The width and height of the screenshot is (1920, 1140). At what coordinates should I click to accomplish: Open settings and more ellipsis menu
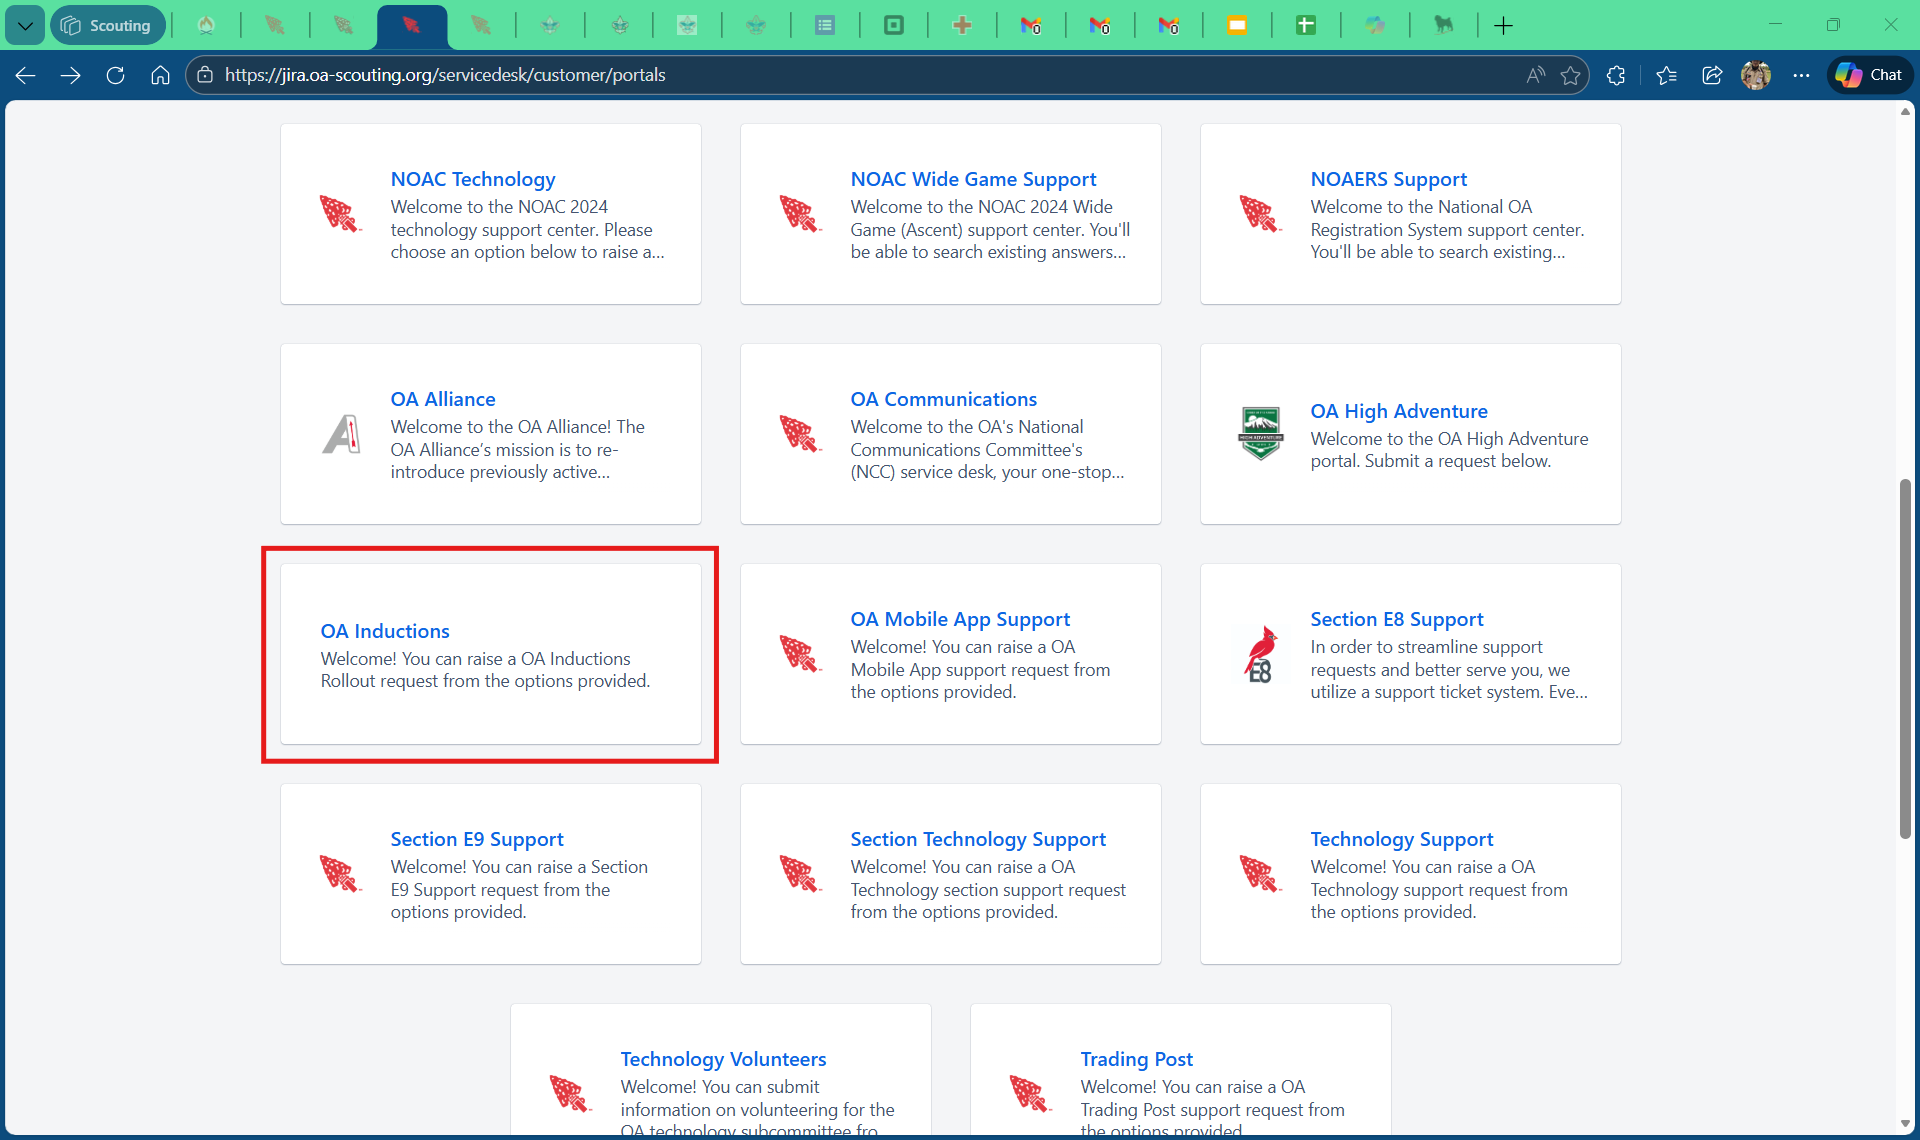tap(1801, 75)
